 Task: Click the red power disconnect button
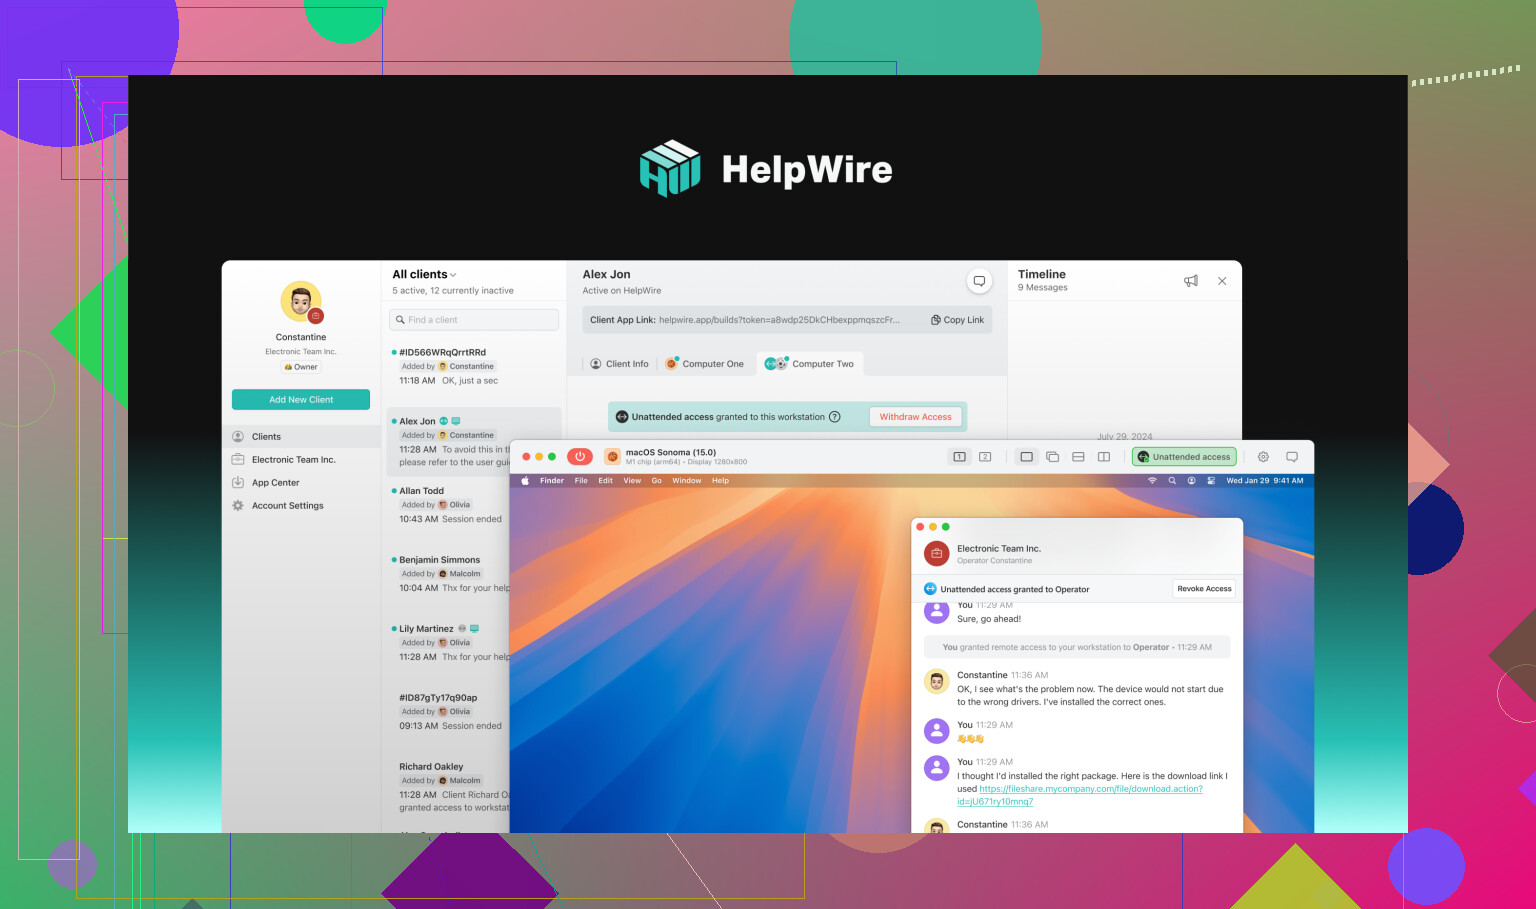coord(580,457)
